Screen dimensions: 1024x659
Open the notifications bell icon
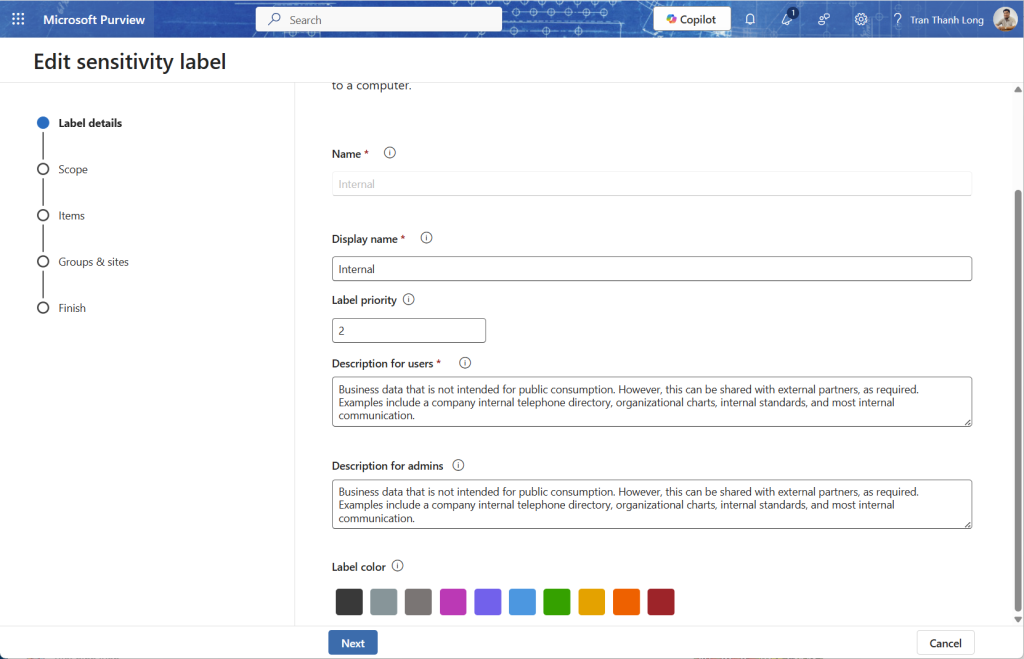point(750,19)
